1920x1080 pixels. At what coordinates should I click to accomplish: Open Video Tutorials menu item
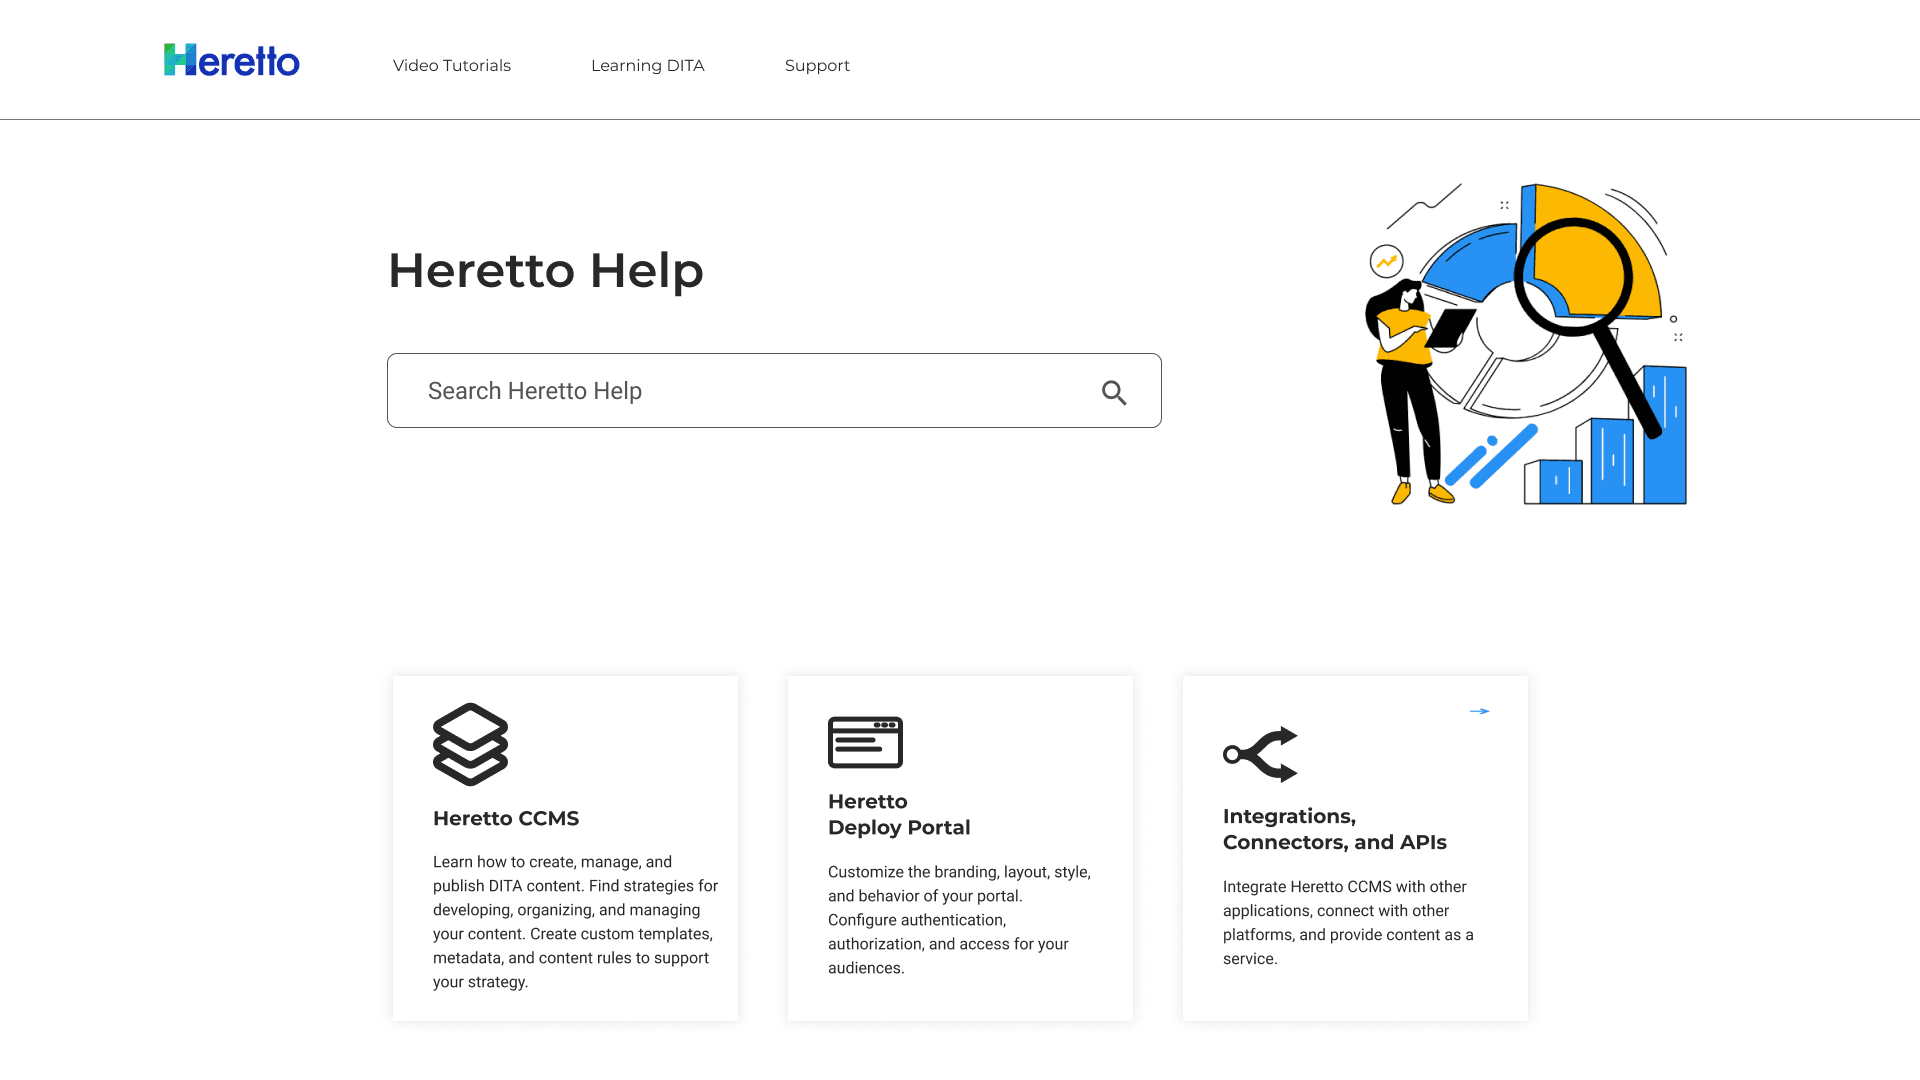(x=452, y=65)
